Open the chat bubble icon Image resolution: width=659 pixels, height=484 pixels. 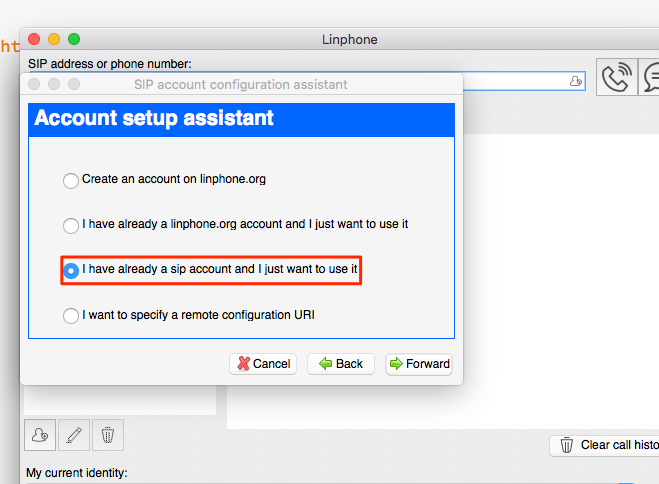[649, 77]
